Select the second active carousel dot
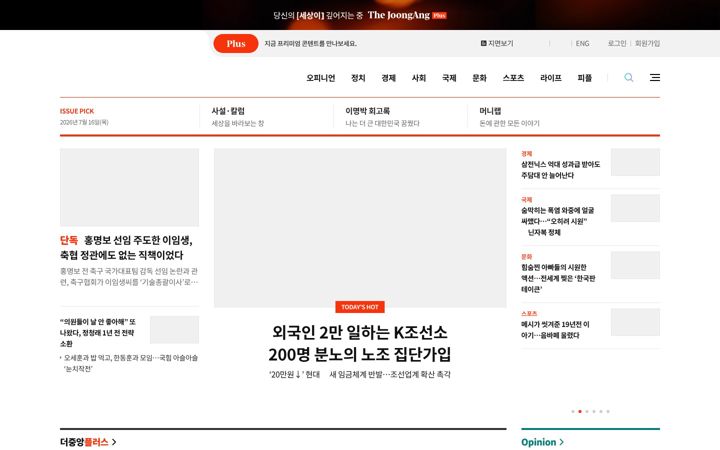720x450 pixels. coord(580,411)
